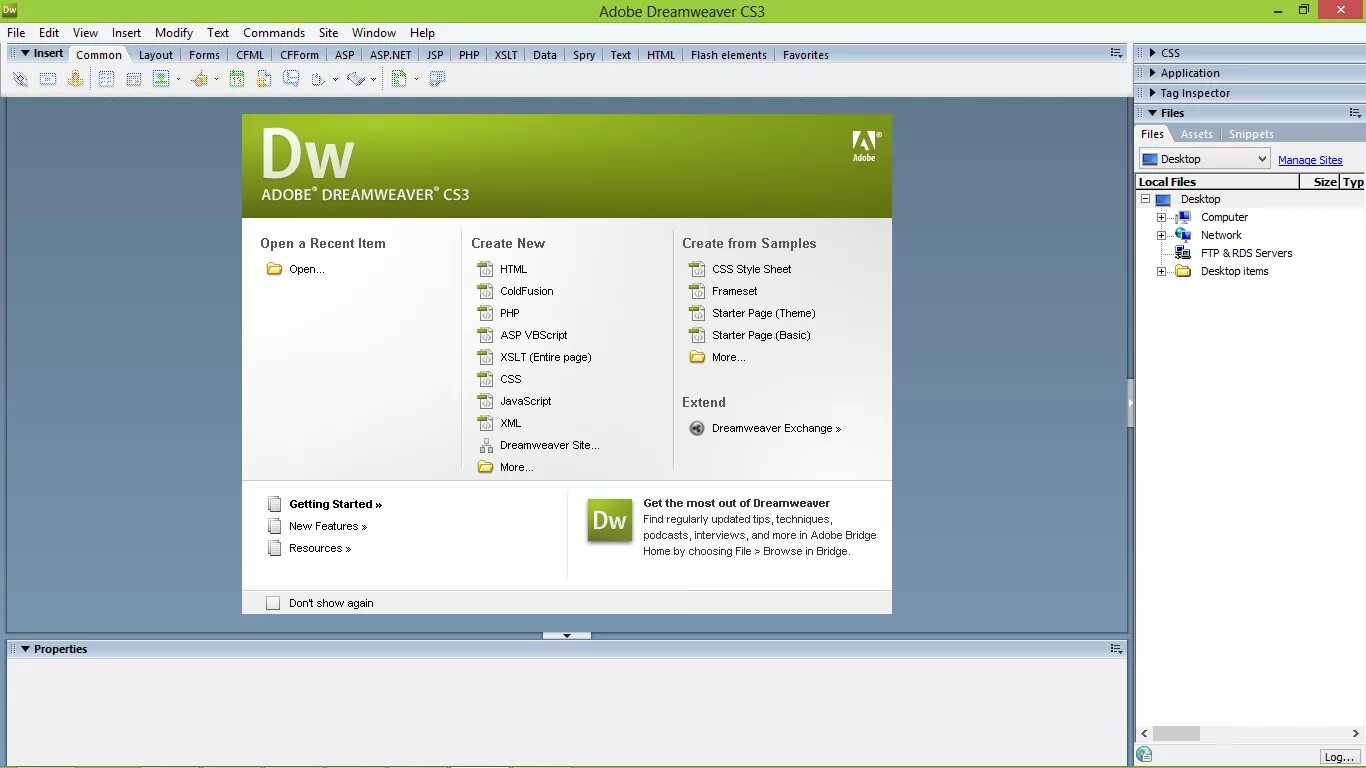This screenshot has height=768, width=1366.
Task: Switch to the Layout insert tab
Action: click(x=156, y=55)
